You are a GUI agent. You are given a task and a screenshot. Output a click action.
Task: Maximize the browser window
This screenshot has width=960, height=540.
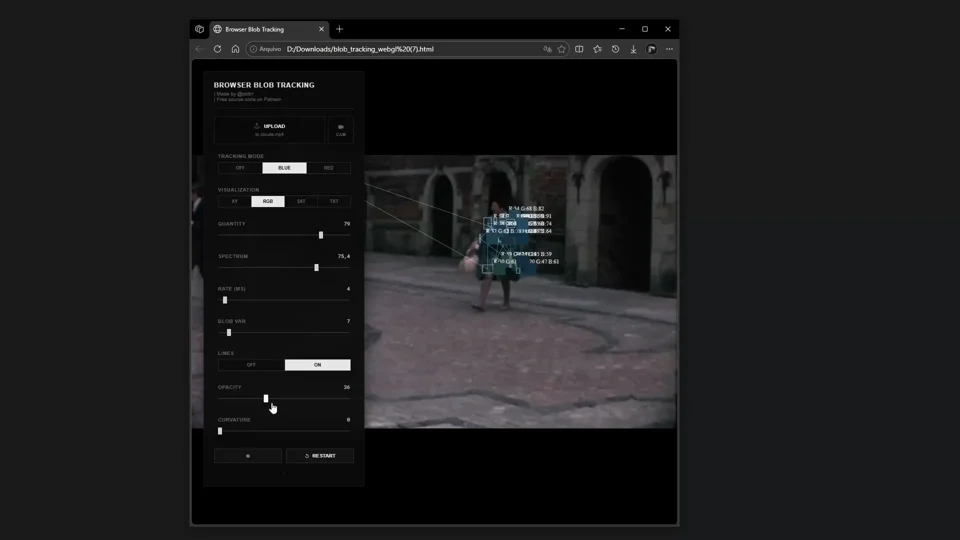[x=645, y=29]
